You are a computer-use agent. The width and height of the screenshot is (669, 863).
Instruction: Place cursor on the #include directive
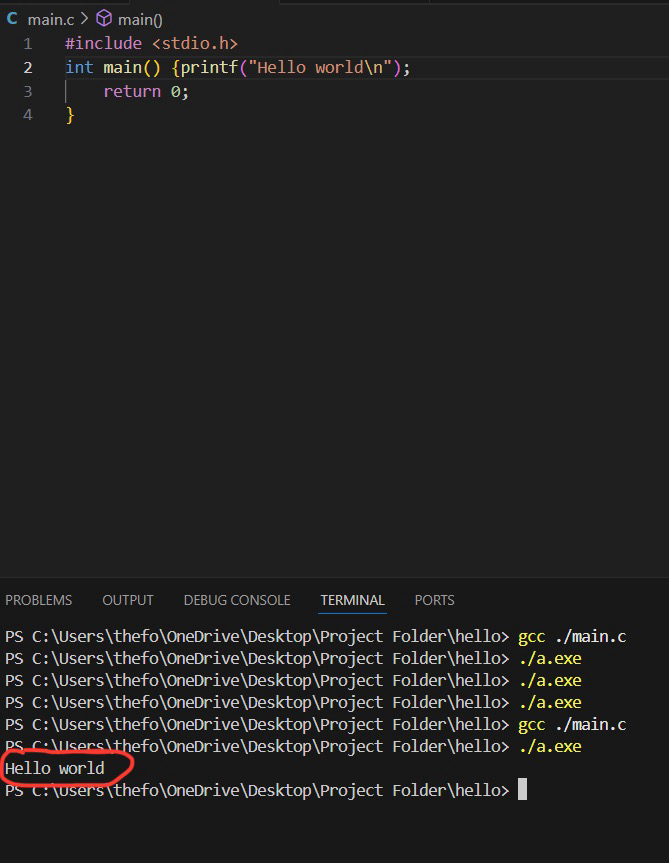click(x=103, y=44)
